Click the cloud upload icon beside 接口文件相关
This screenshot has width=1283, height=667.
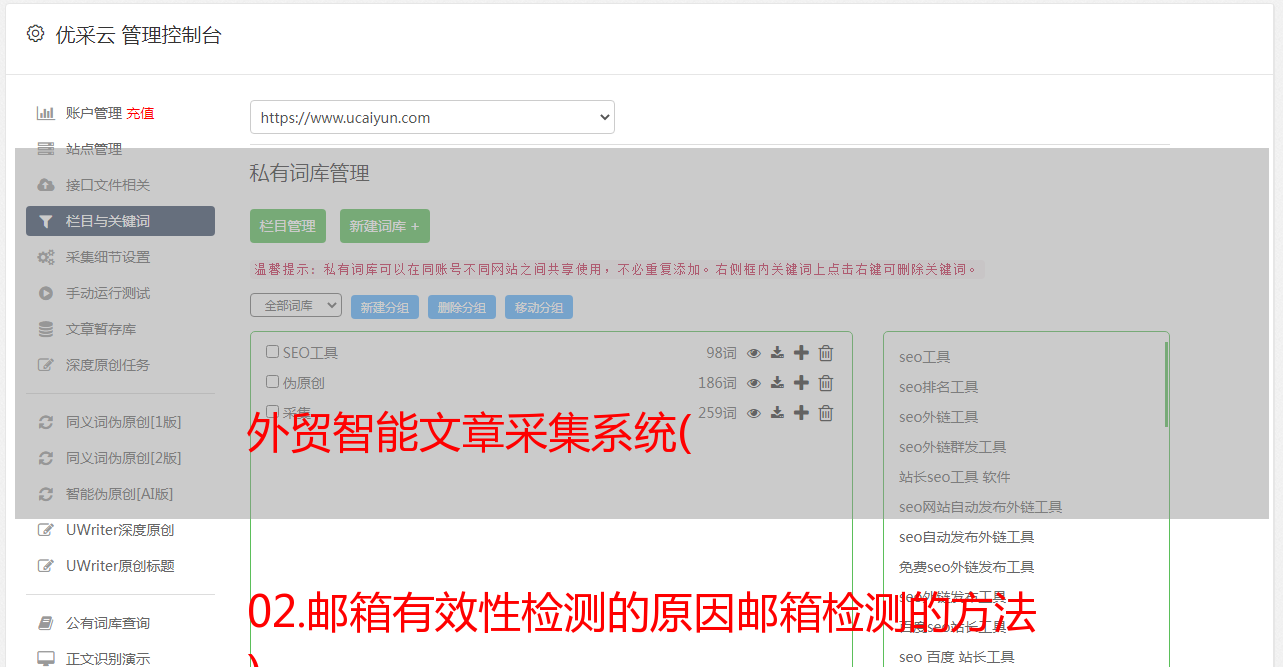click(x=45, y=185)
